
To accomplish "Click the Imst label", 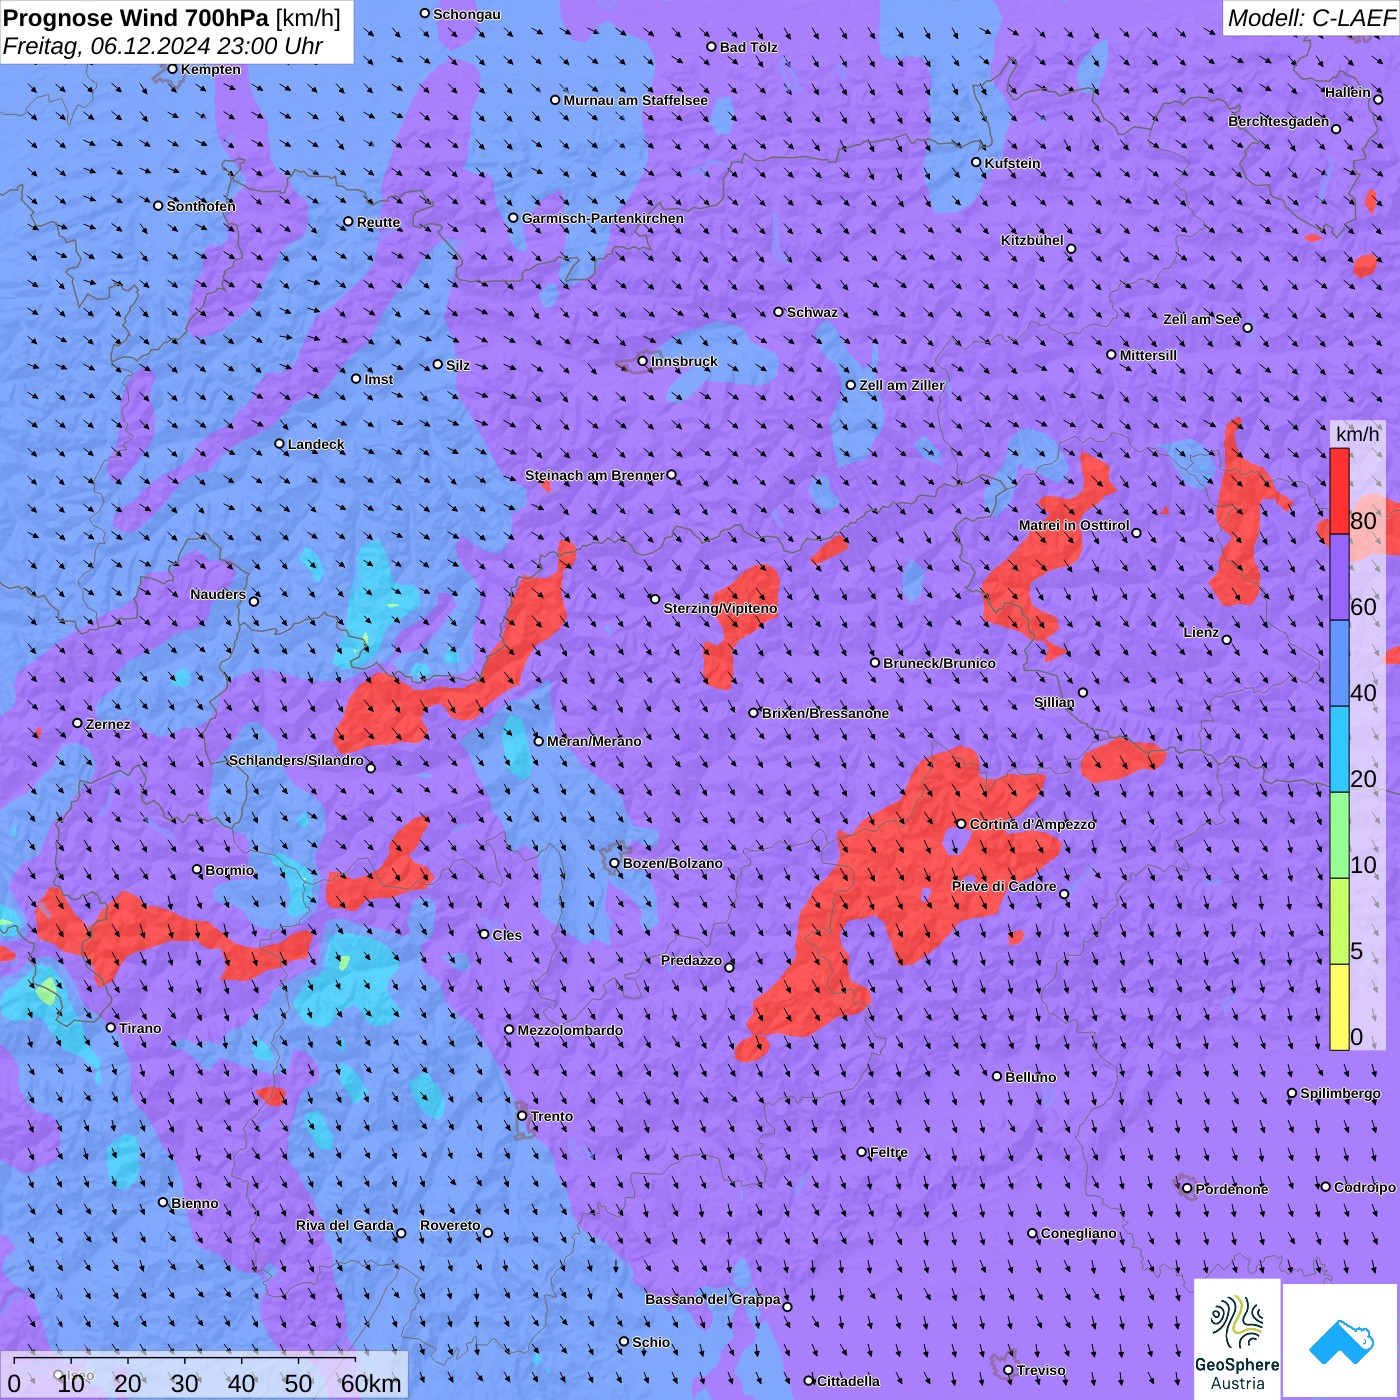I will click(378, 379).
